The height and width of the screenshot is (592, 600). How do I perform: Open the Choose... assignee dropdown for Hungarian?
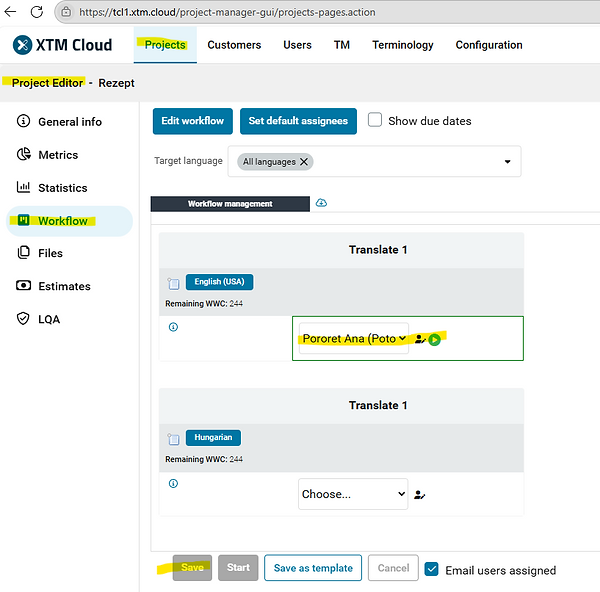[353, 494]
